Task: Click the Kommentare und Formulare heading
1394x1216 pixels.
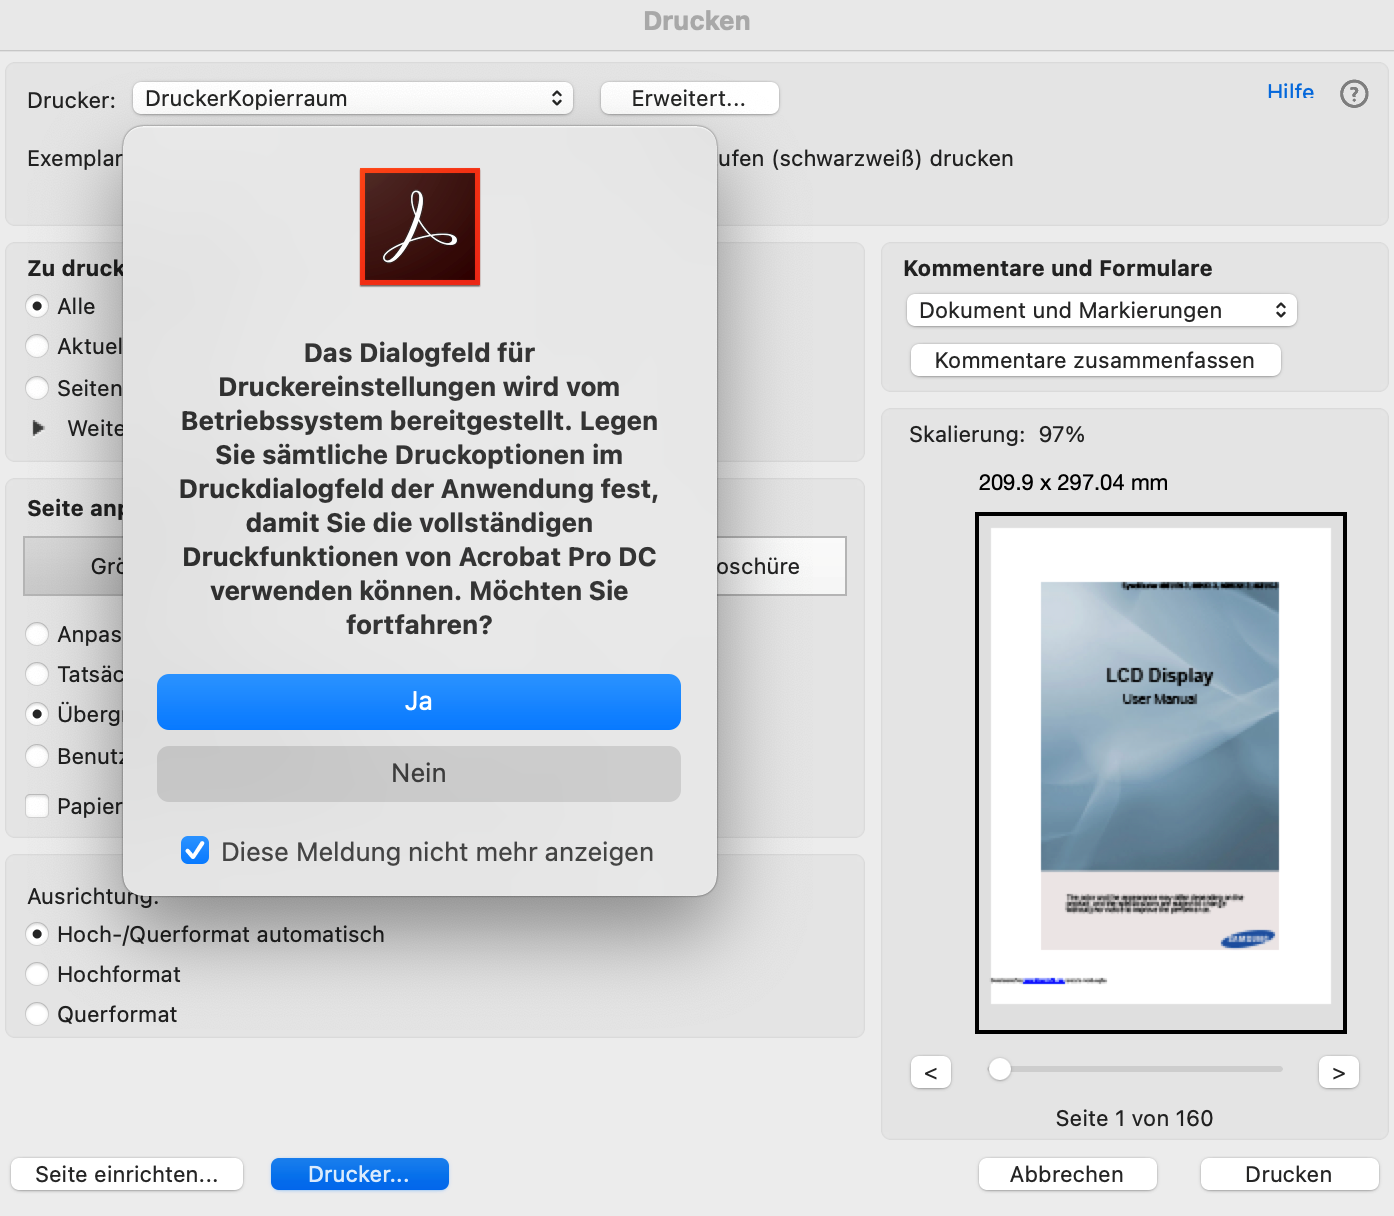Action: [x=1058, y=268]
